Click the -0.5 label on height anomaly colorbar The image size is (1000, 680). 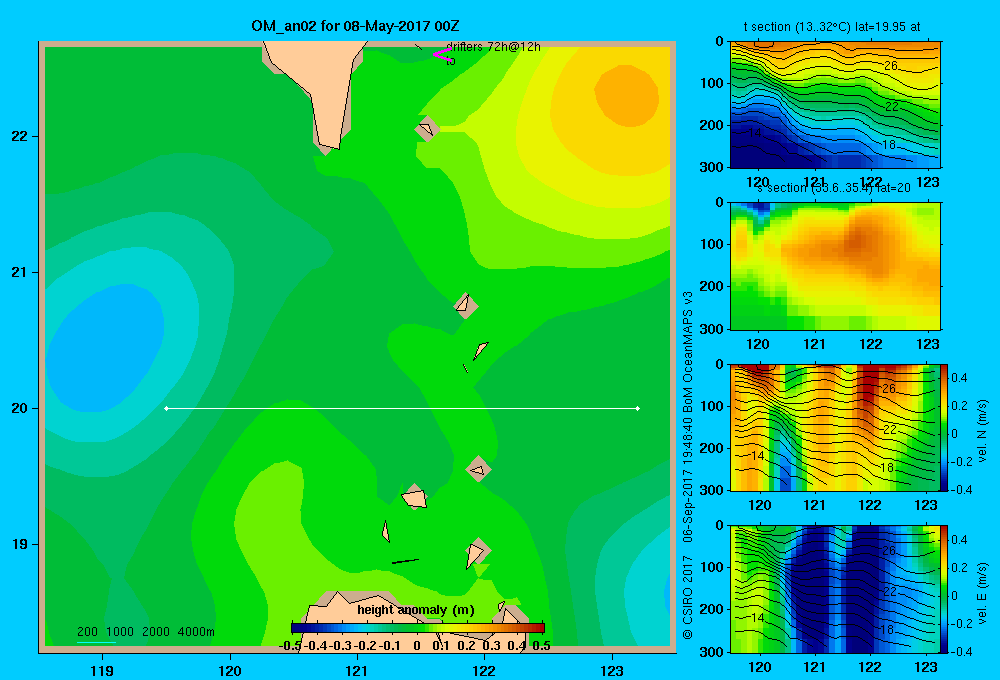pos(290,646)
